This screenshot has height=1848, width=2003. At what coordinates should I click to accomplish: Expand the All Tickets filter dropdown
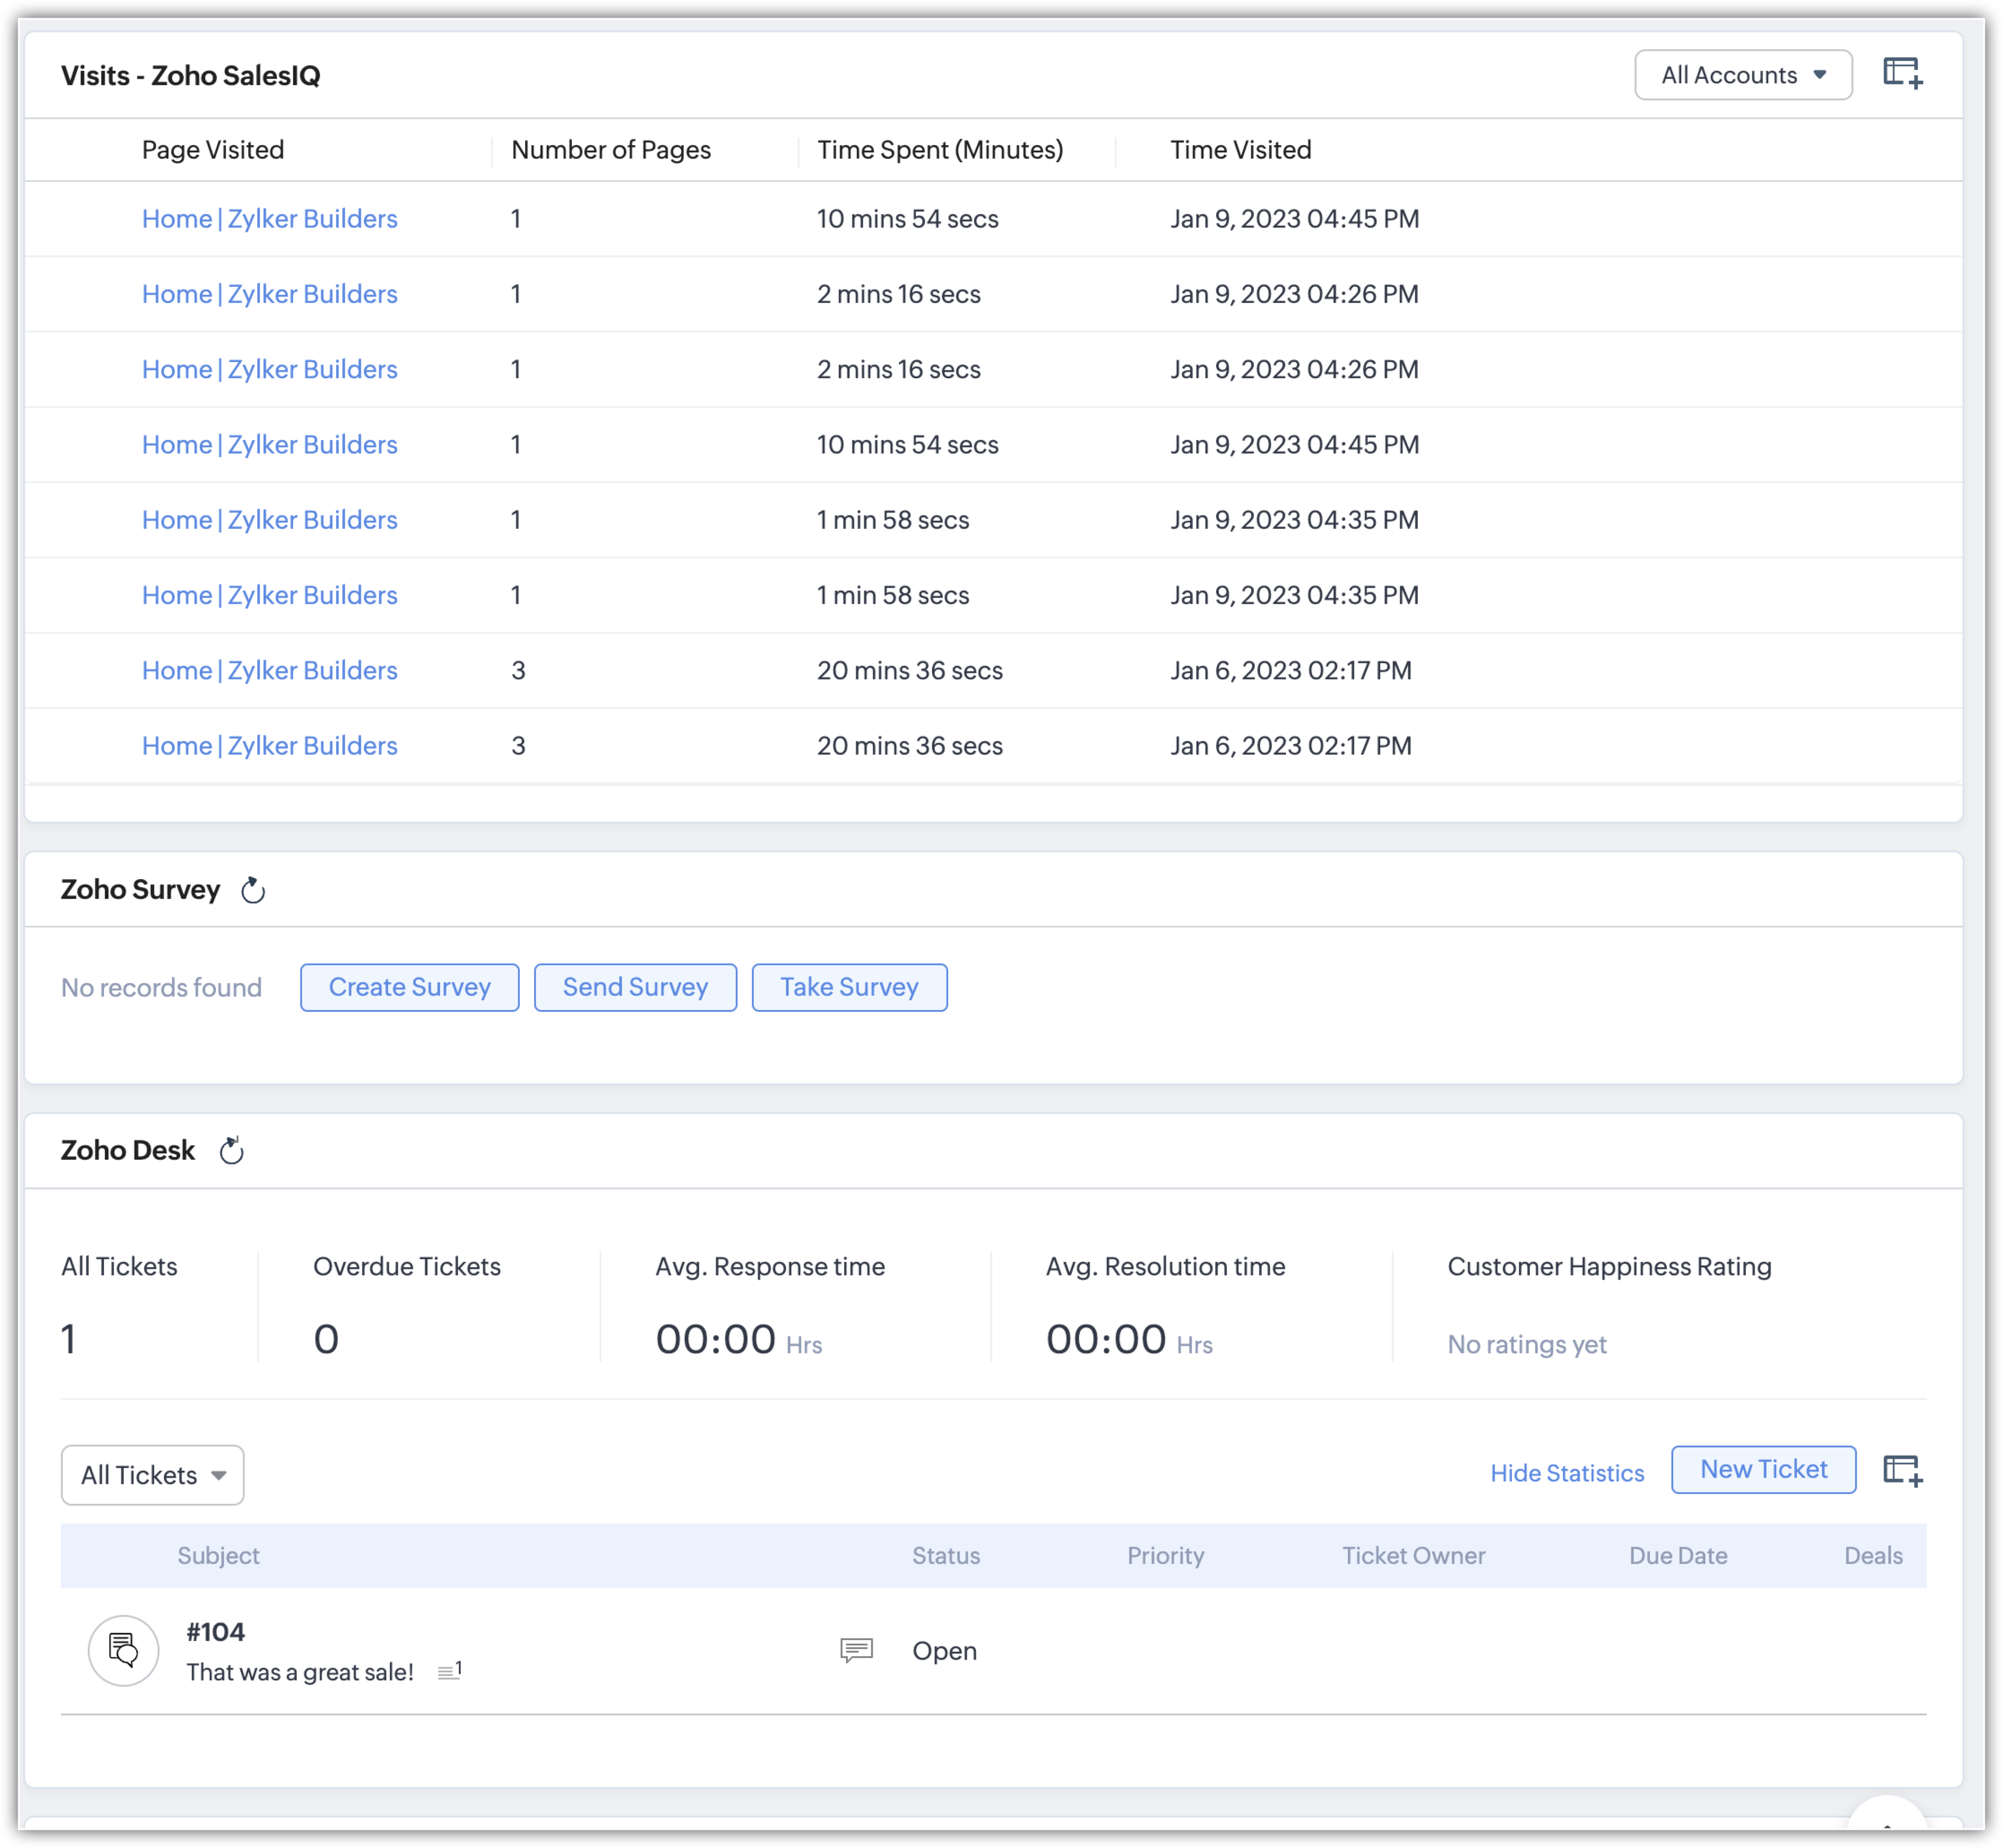point(152,1475)
